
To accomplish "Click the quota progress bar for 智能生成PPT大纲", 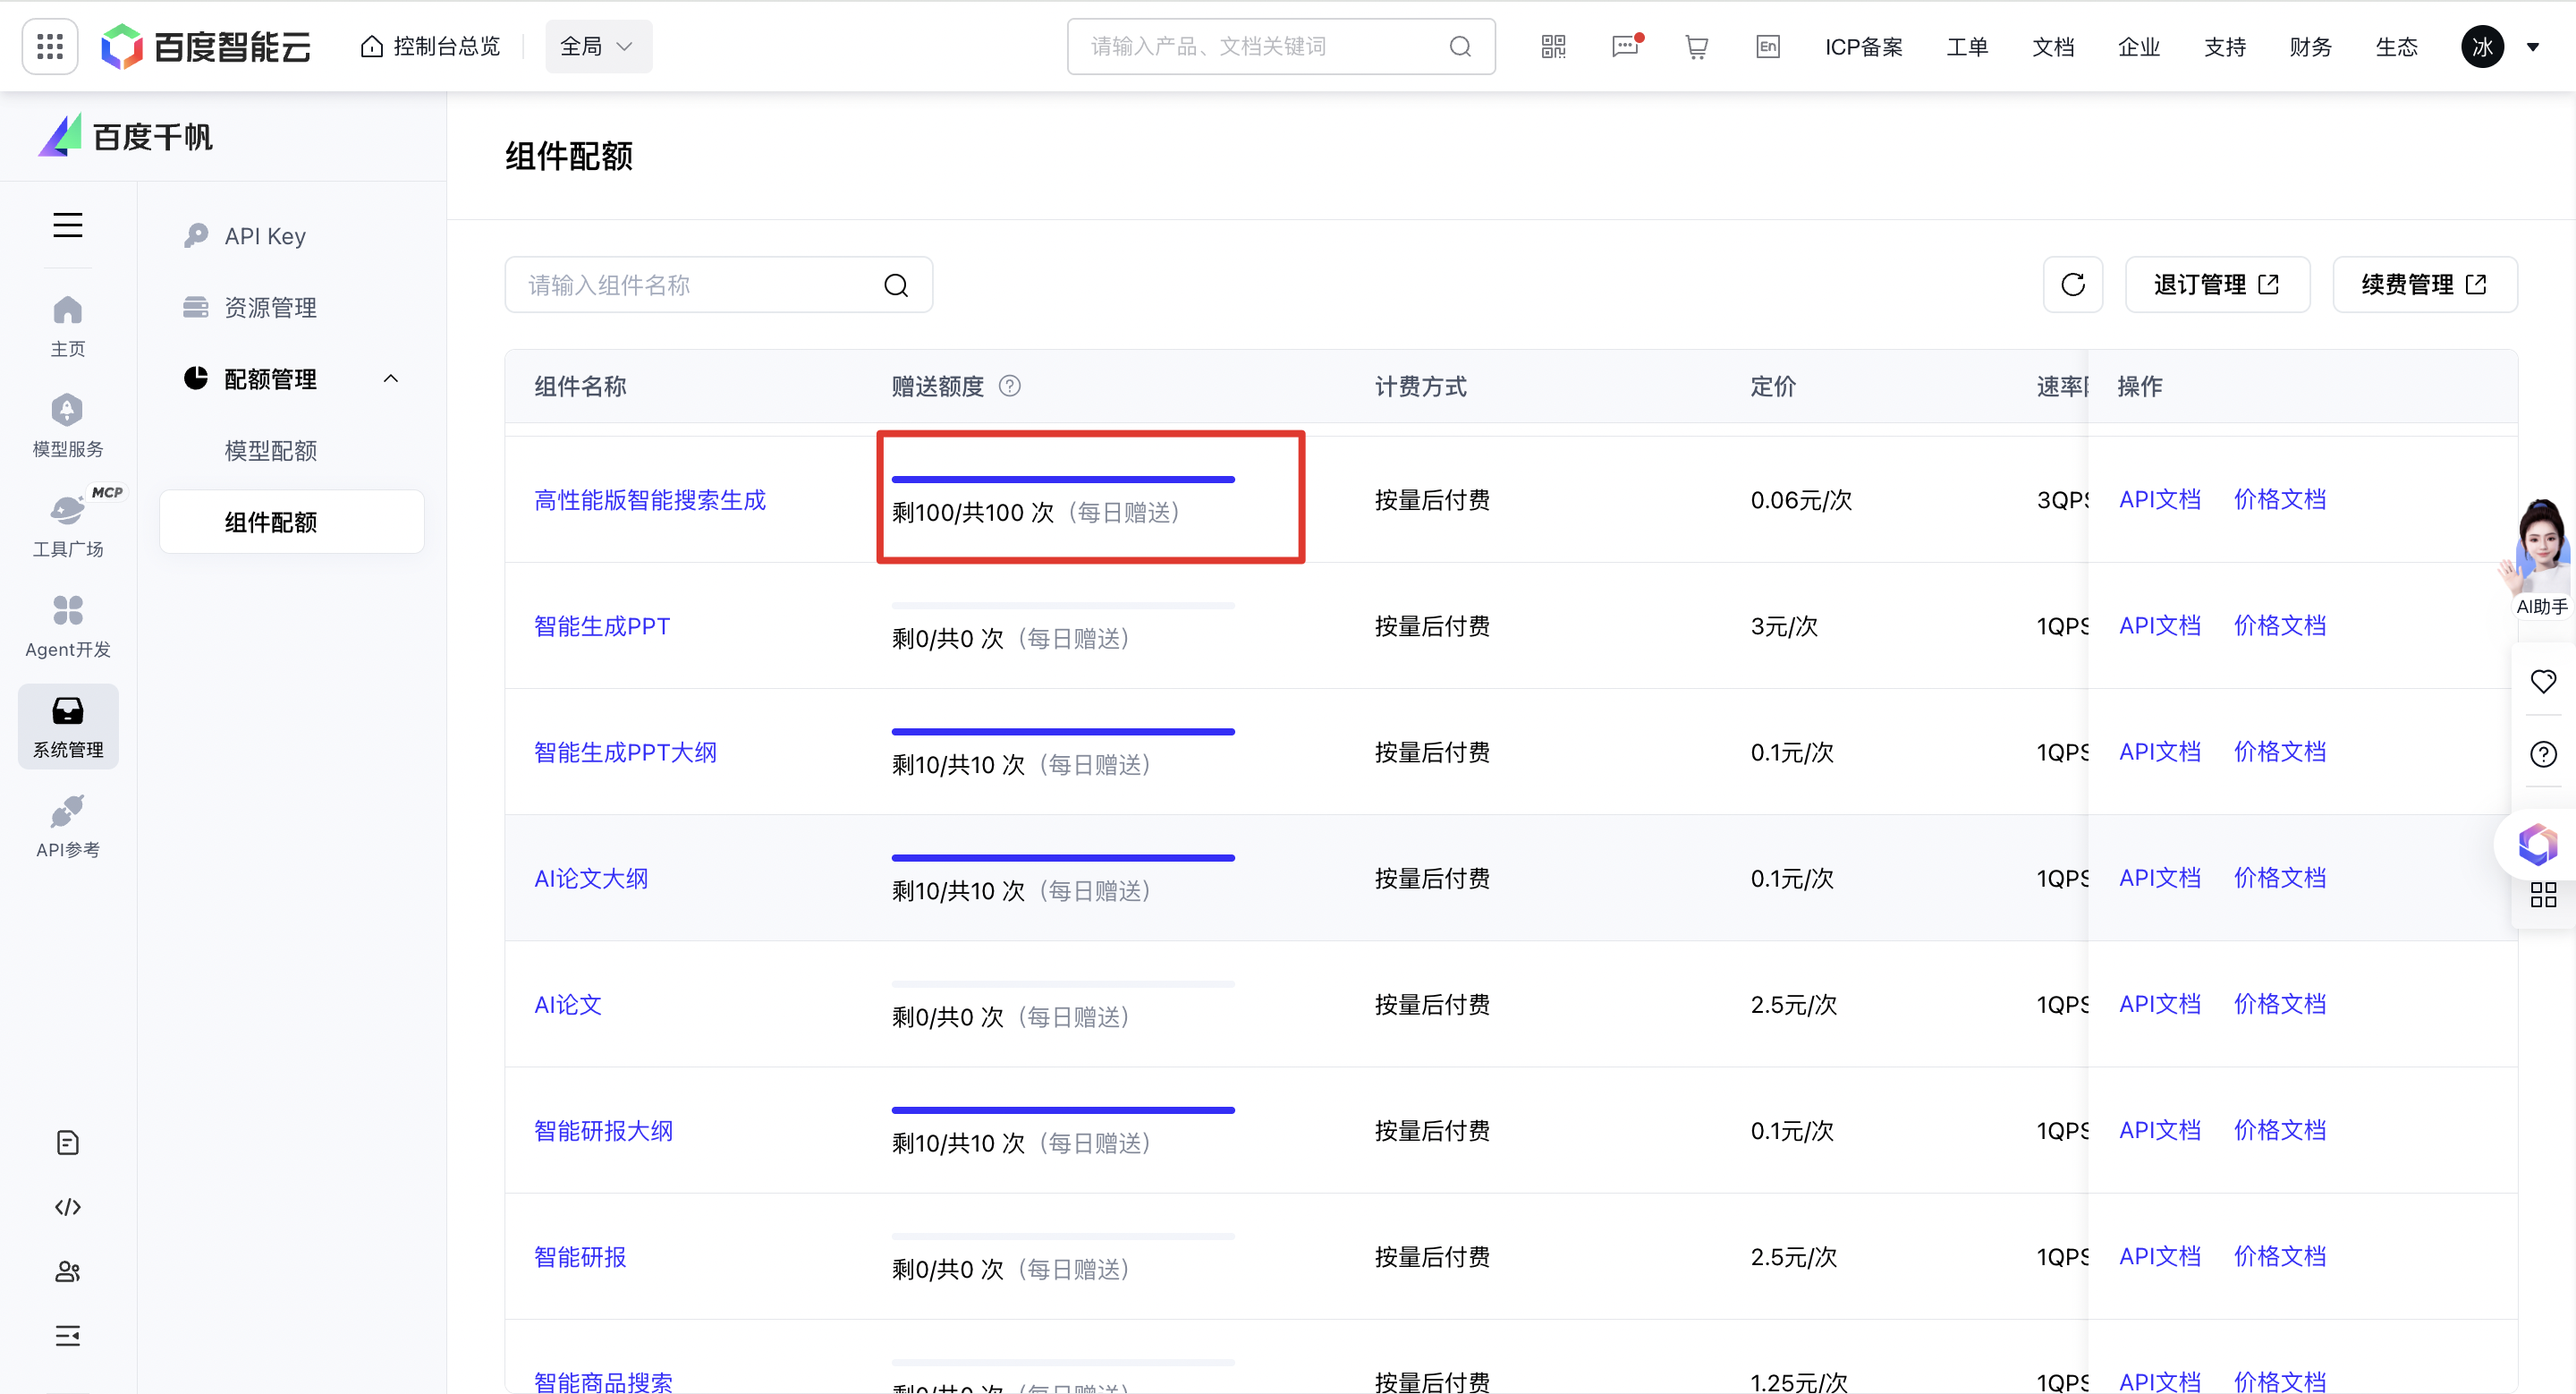I will 1062,731.
